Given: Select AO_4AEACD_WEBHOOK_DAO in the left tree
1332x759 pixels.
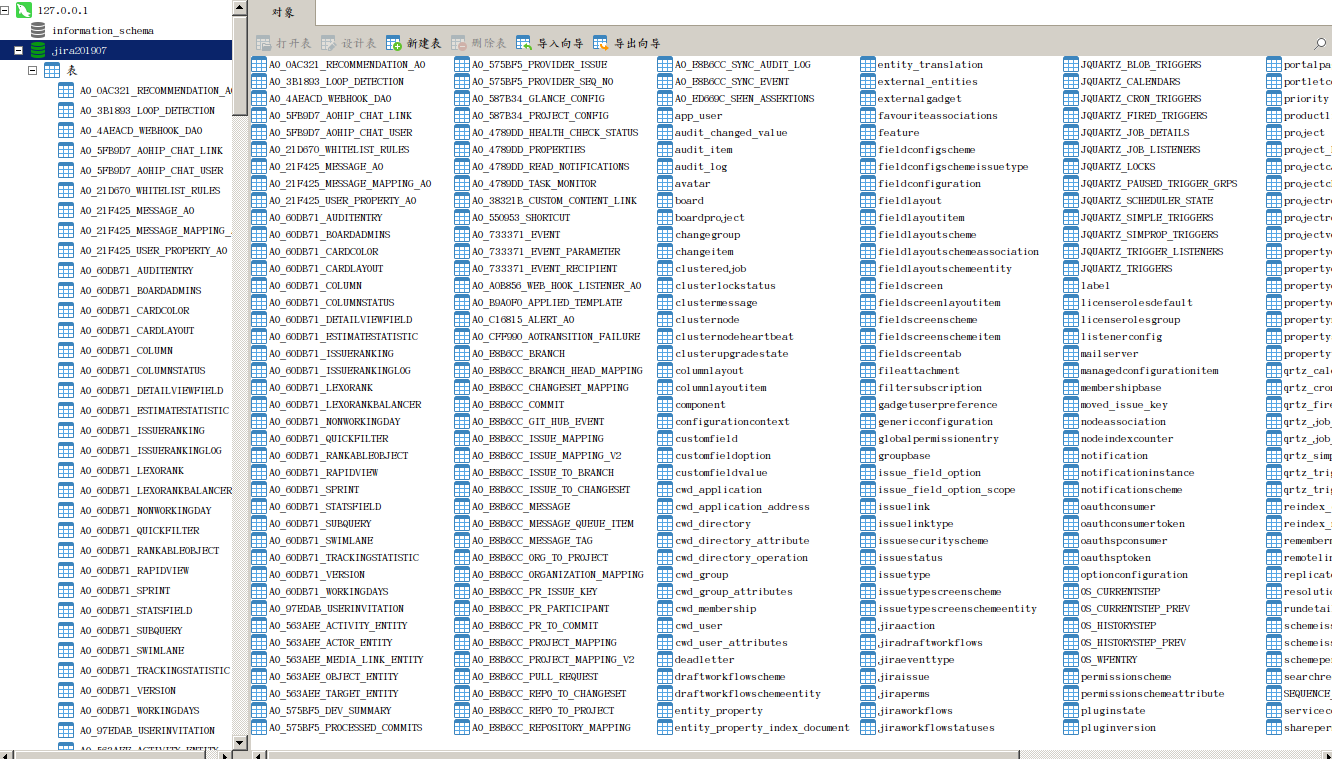Looking at the screenshot, I should tap(141, 130).
